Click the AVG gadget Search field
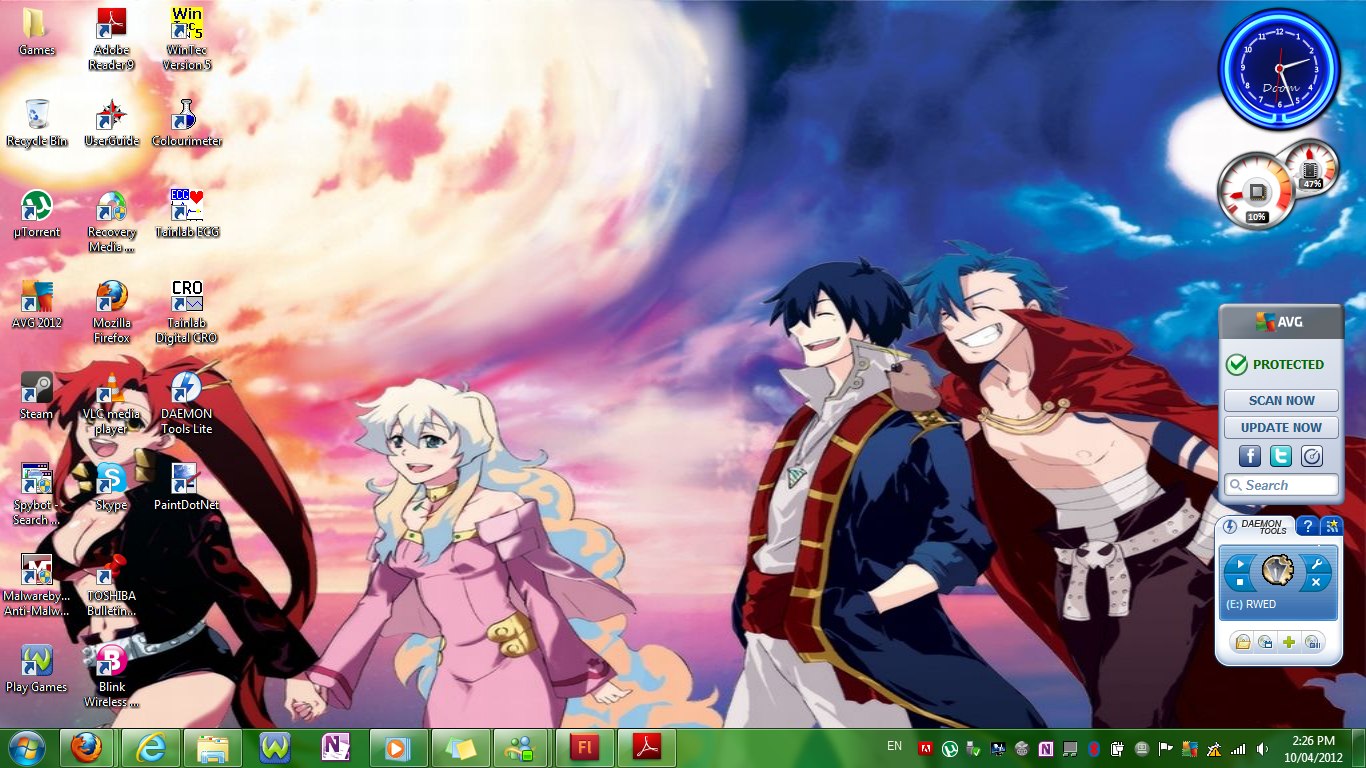The height and width of the screenshot is (768, 1366). [x=1281, y=485]
